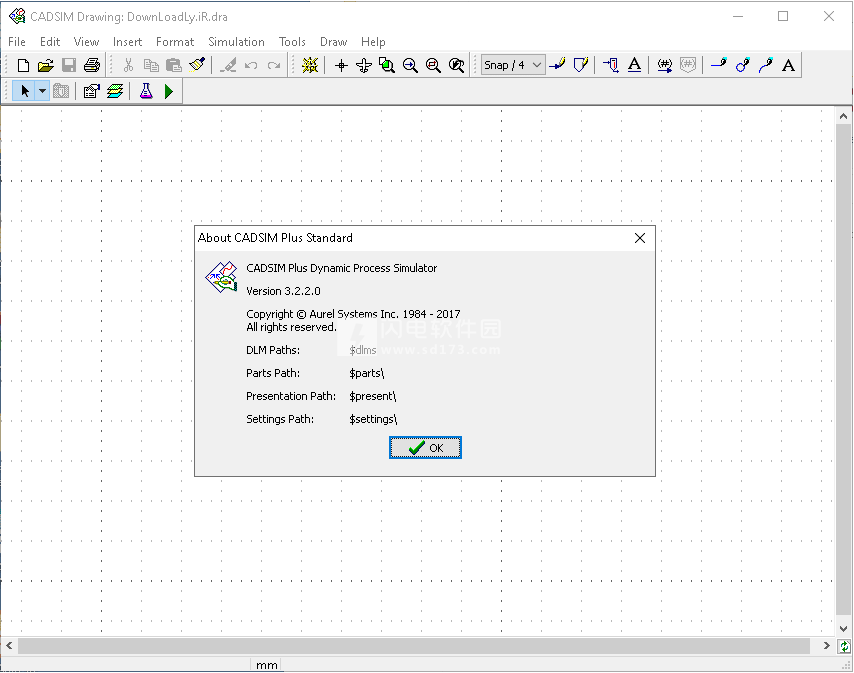
Task: Maximize the CADSIM Drawing window
Action: click(x=783, y=16)
